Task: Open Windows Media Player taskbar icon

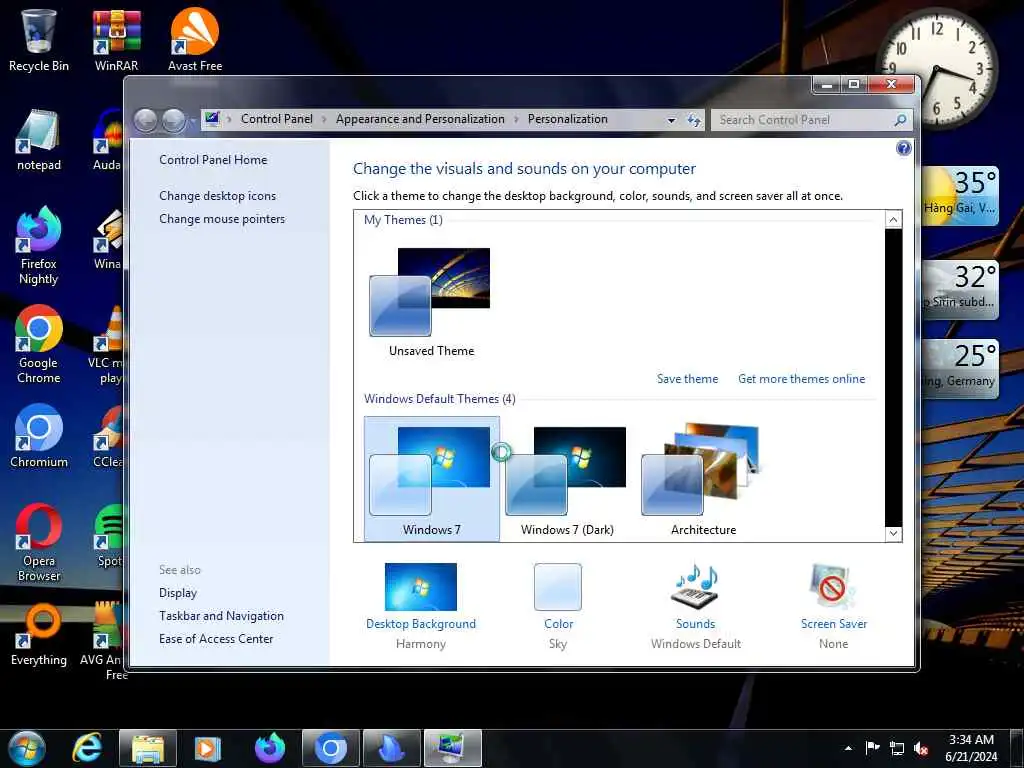Action: 208,749
